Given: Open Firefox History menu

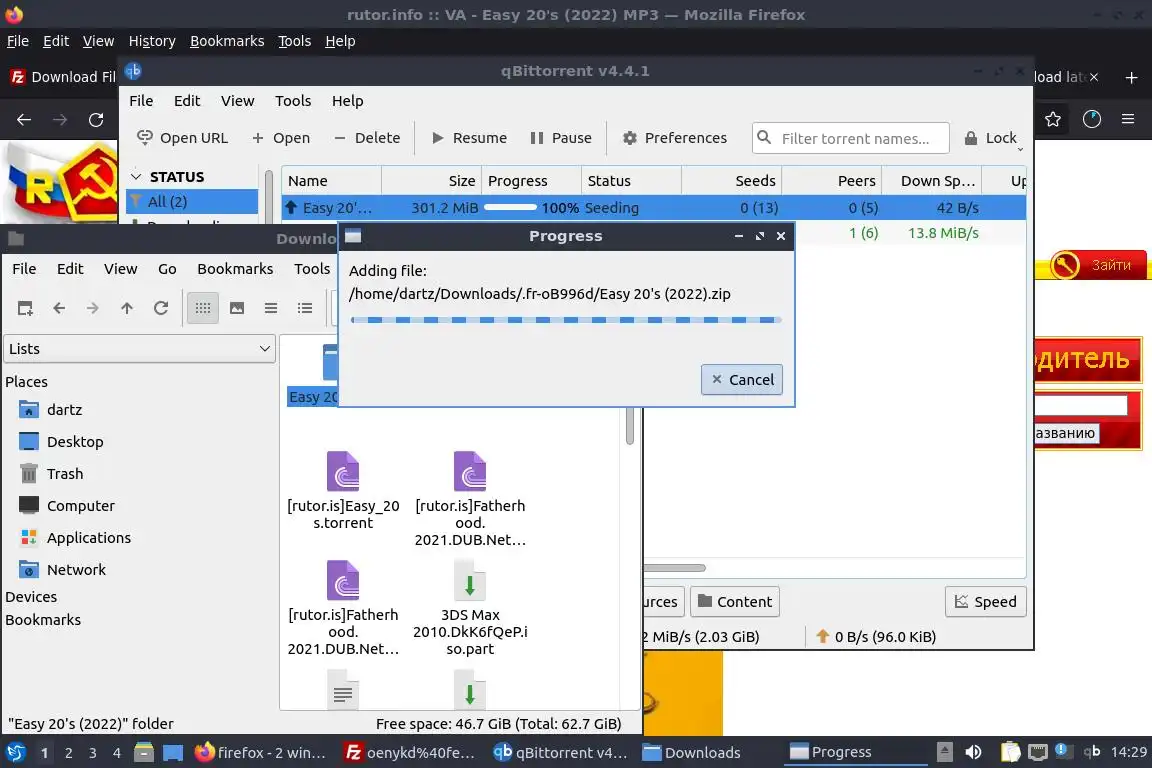Looking at the screenshot, I should coord(152,41).
